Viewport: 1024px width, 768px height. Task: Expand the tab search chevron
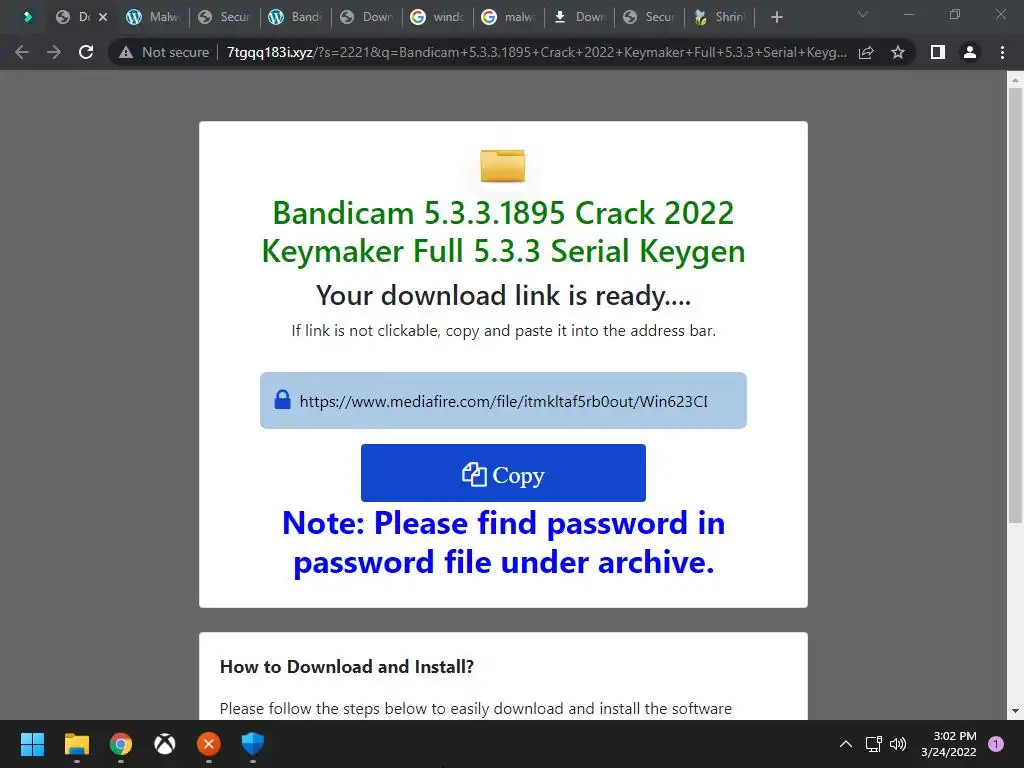tap(863, 14)
